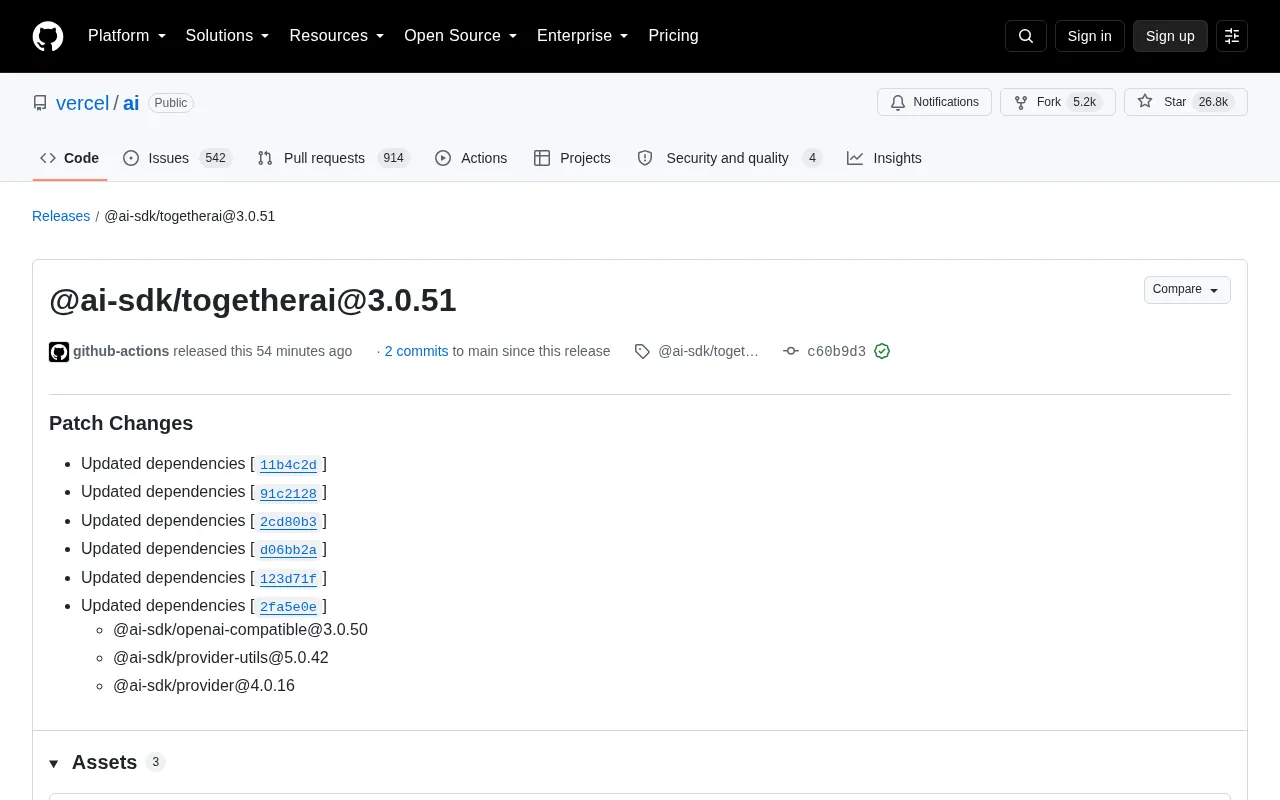This screenshot has width=1280, height=800.
Task: Open the GitHub homepage logo
Action: pos(48,36)
